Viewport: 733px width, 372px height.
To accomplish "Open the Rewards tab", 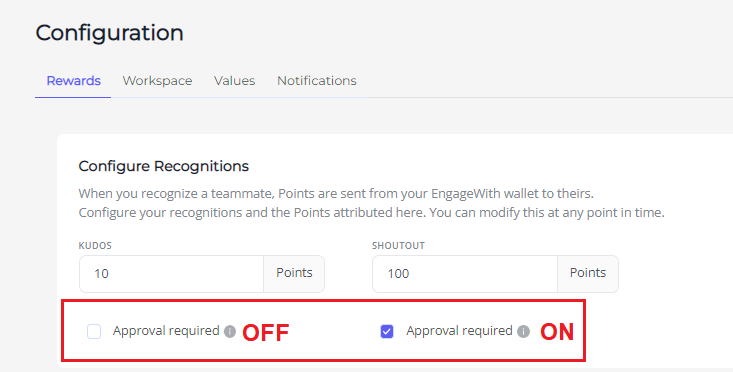I will 73,81.
